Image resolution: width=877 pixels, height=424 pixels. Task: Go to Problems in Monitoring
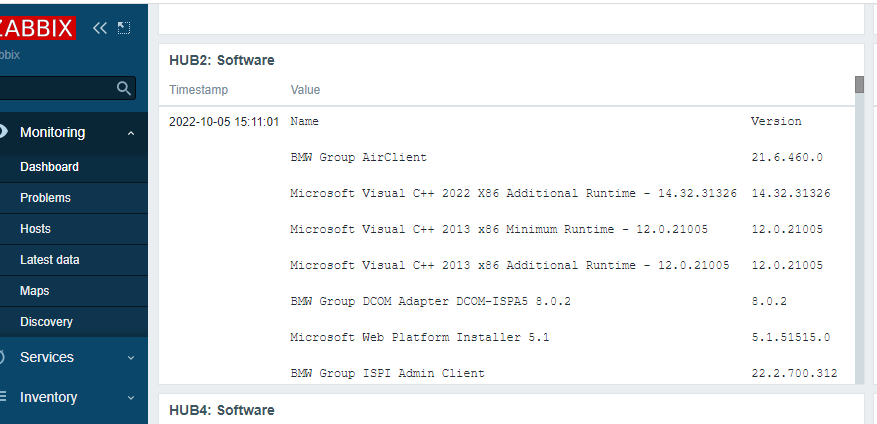click(45, 198)
